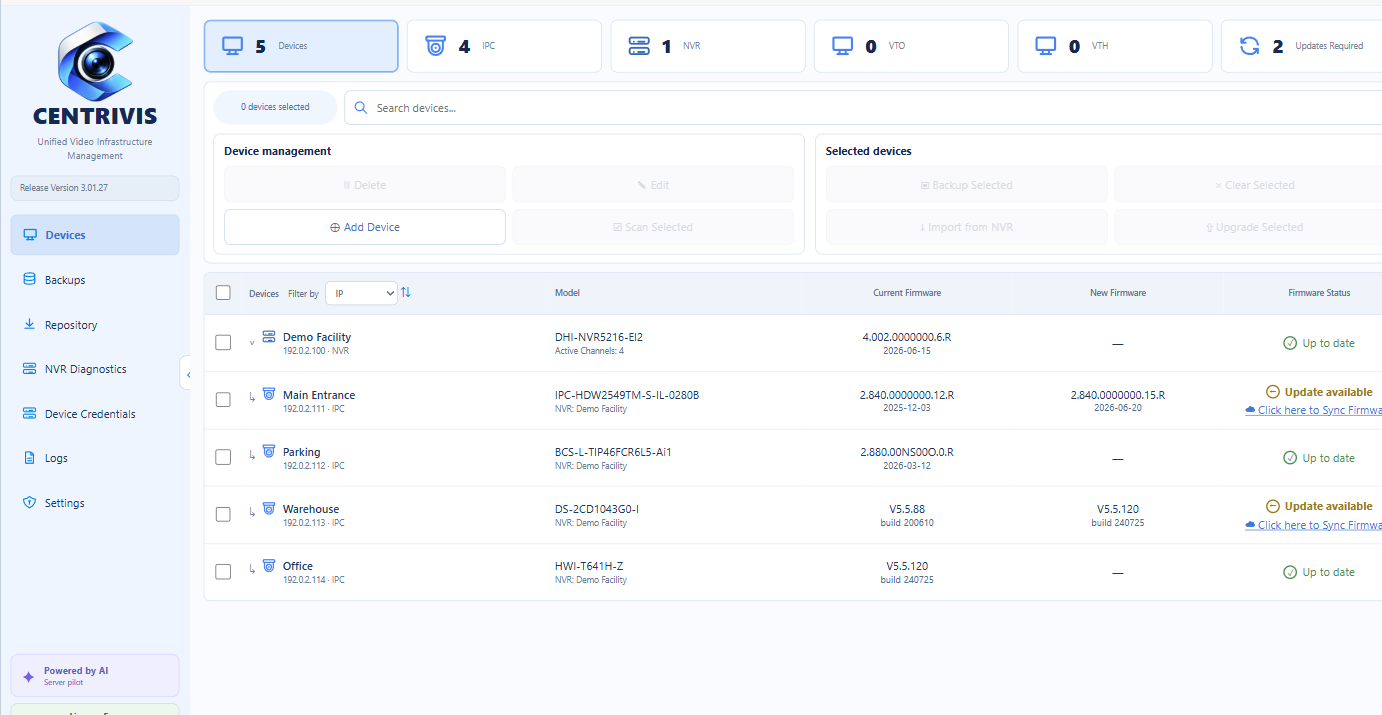1382x715 pixels.
Task: Check the Warehouse row checkbox
Action: click(x=223, y=514)
